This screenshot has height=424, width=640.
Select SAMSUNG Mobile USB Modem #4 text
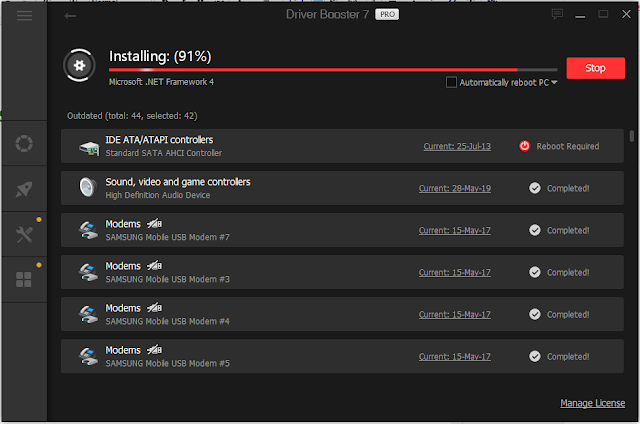(167, 321)
